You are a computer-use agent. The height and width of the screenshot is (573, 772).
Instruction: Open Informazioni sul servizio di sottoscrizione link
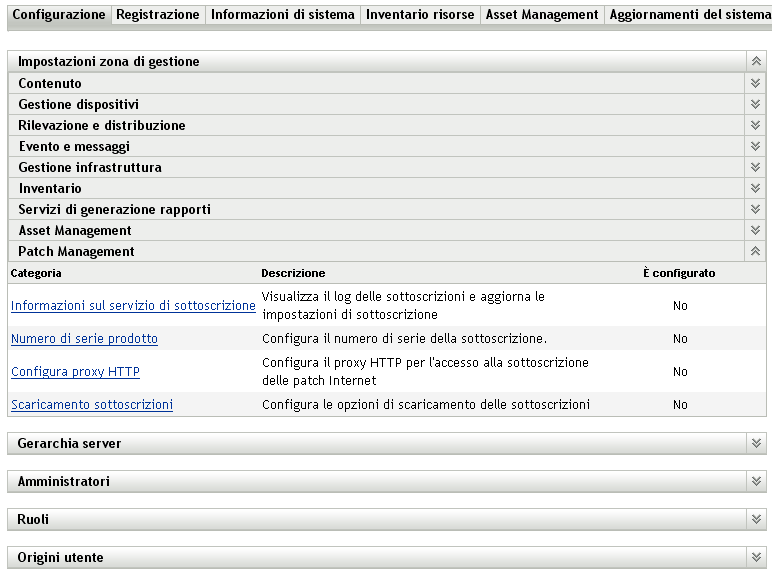pos(133,306)
